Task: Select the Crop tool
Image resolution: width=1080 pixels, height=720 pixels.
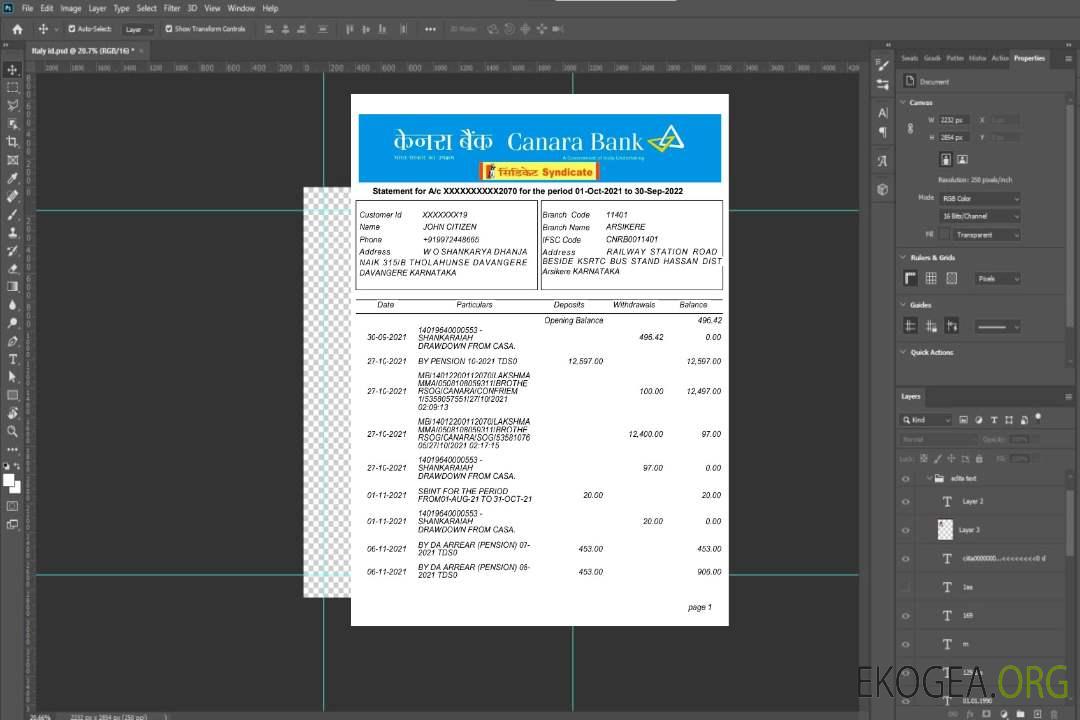Action: [12, 141]
